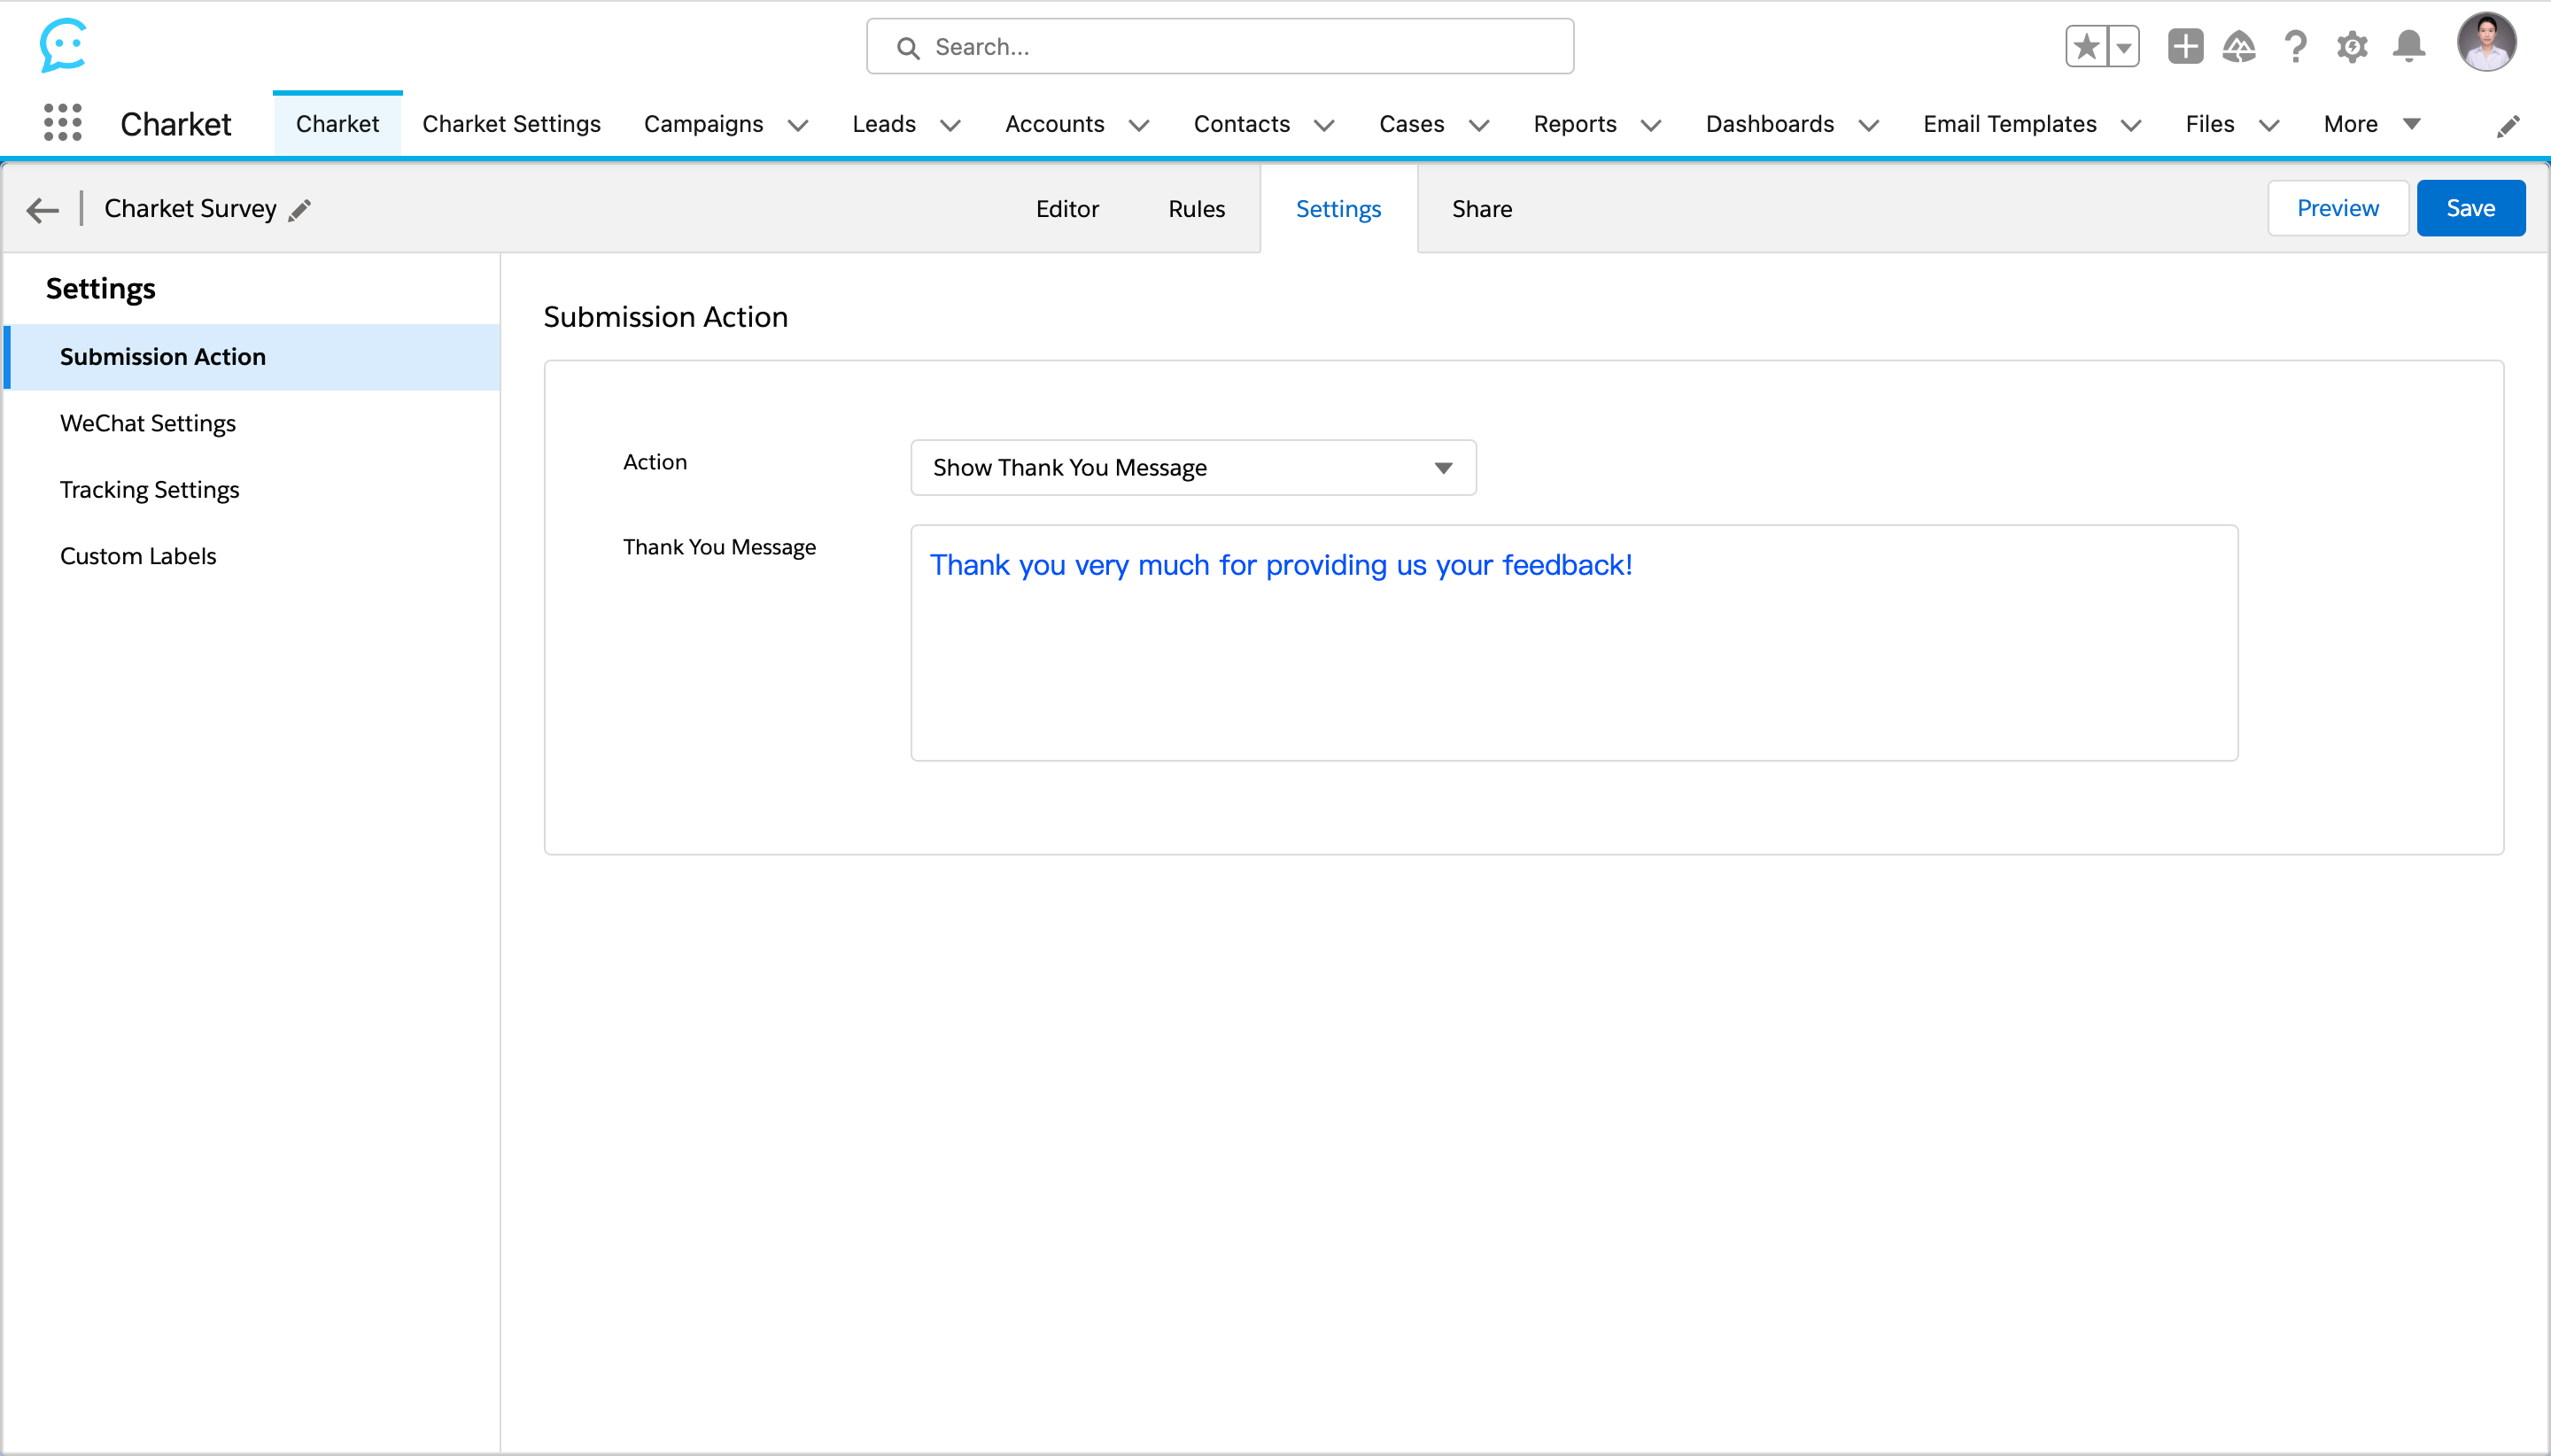Image resolution: width=2551 pixels, height=1456 pixels.
Task: Go to the Dashboards tab
Action: pos(1769,124)
